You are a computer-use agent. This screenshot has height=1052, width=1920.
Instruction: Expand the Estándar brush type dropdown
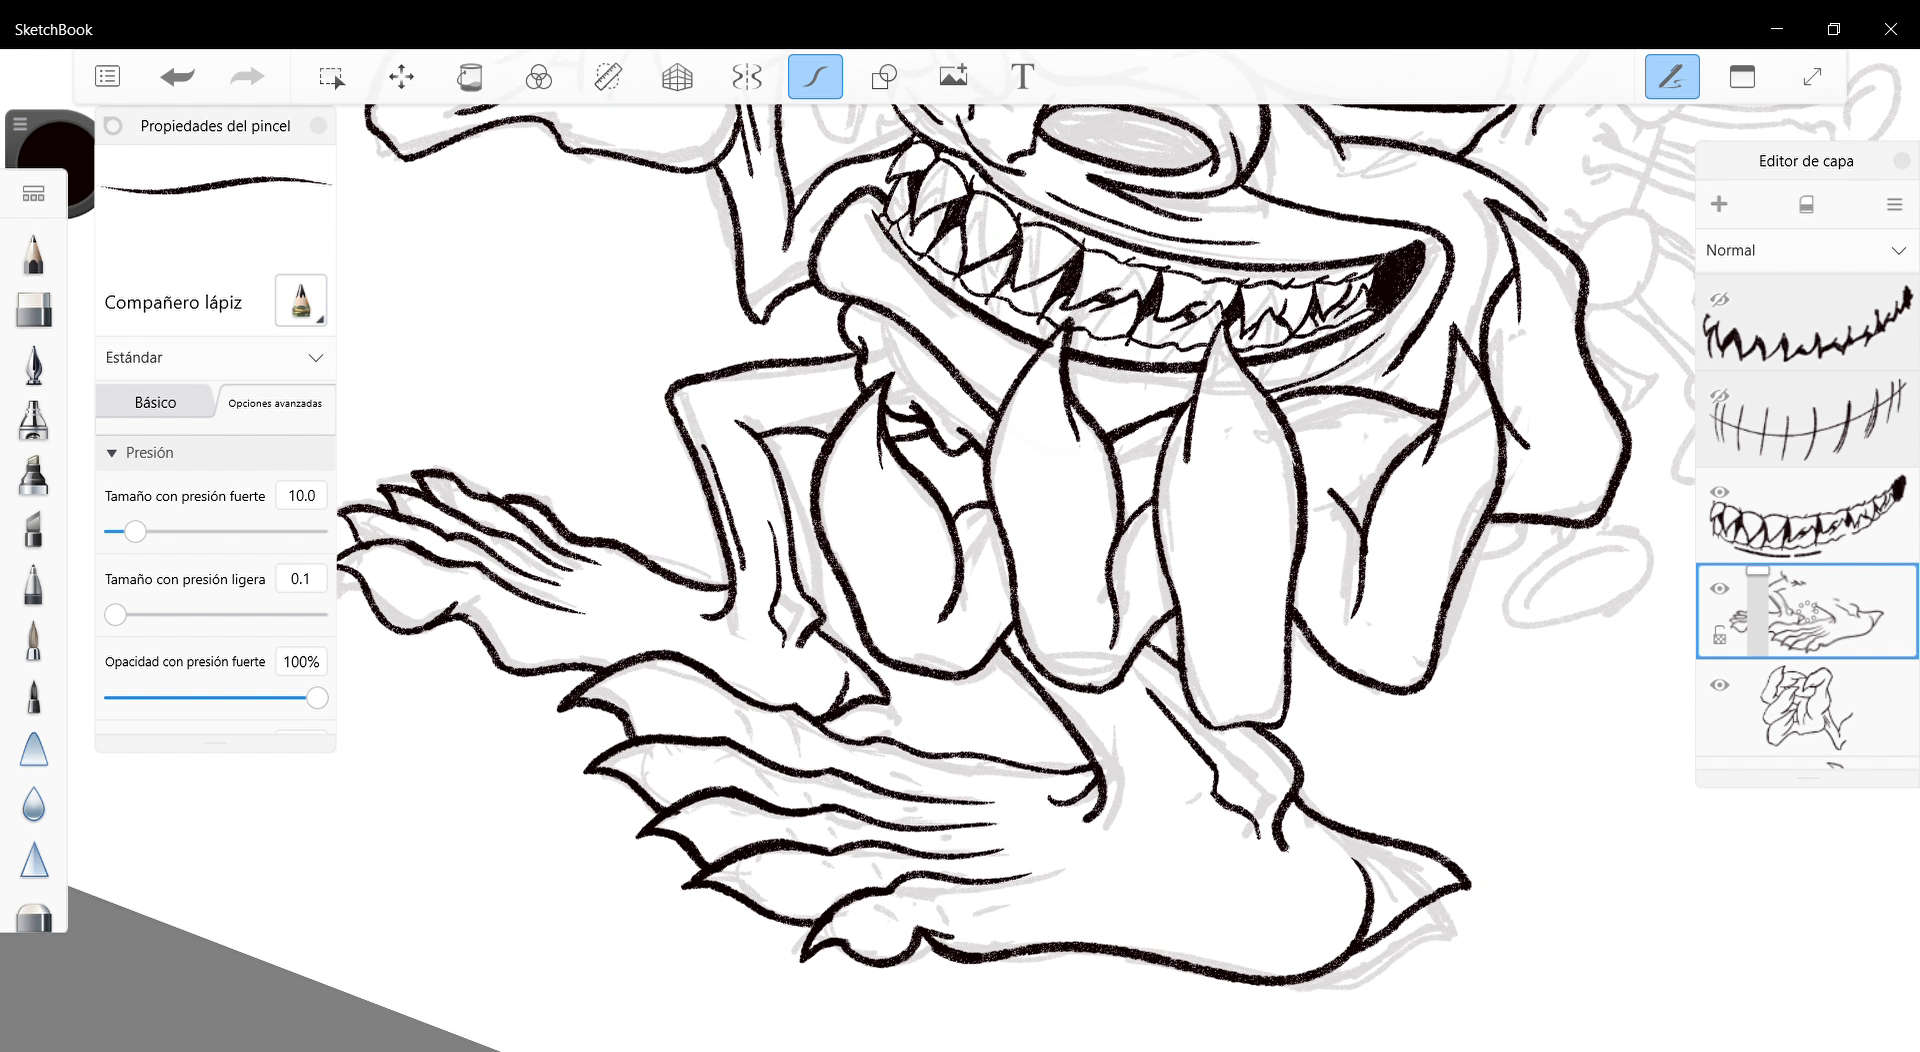215,358
